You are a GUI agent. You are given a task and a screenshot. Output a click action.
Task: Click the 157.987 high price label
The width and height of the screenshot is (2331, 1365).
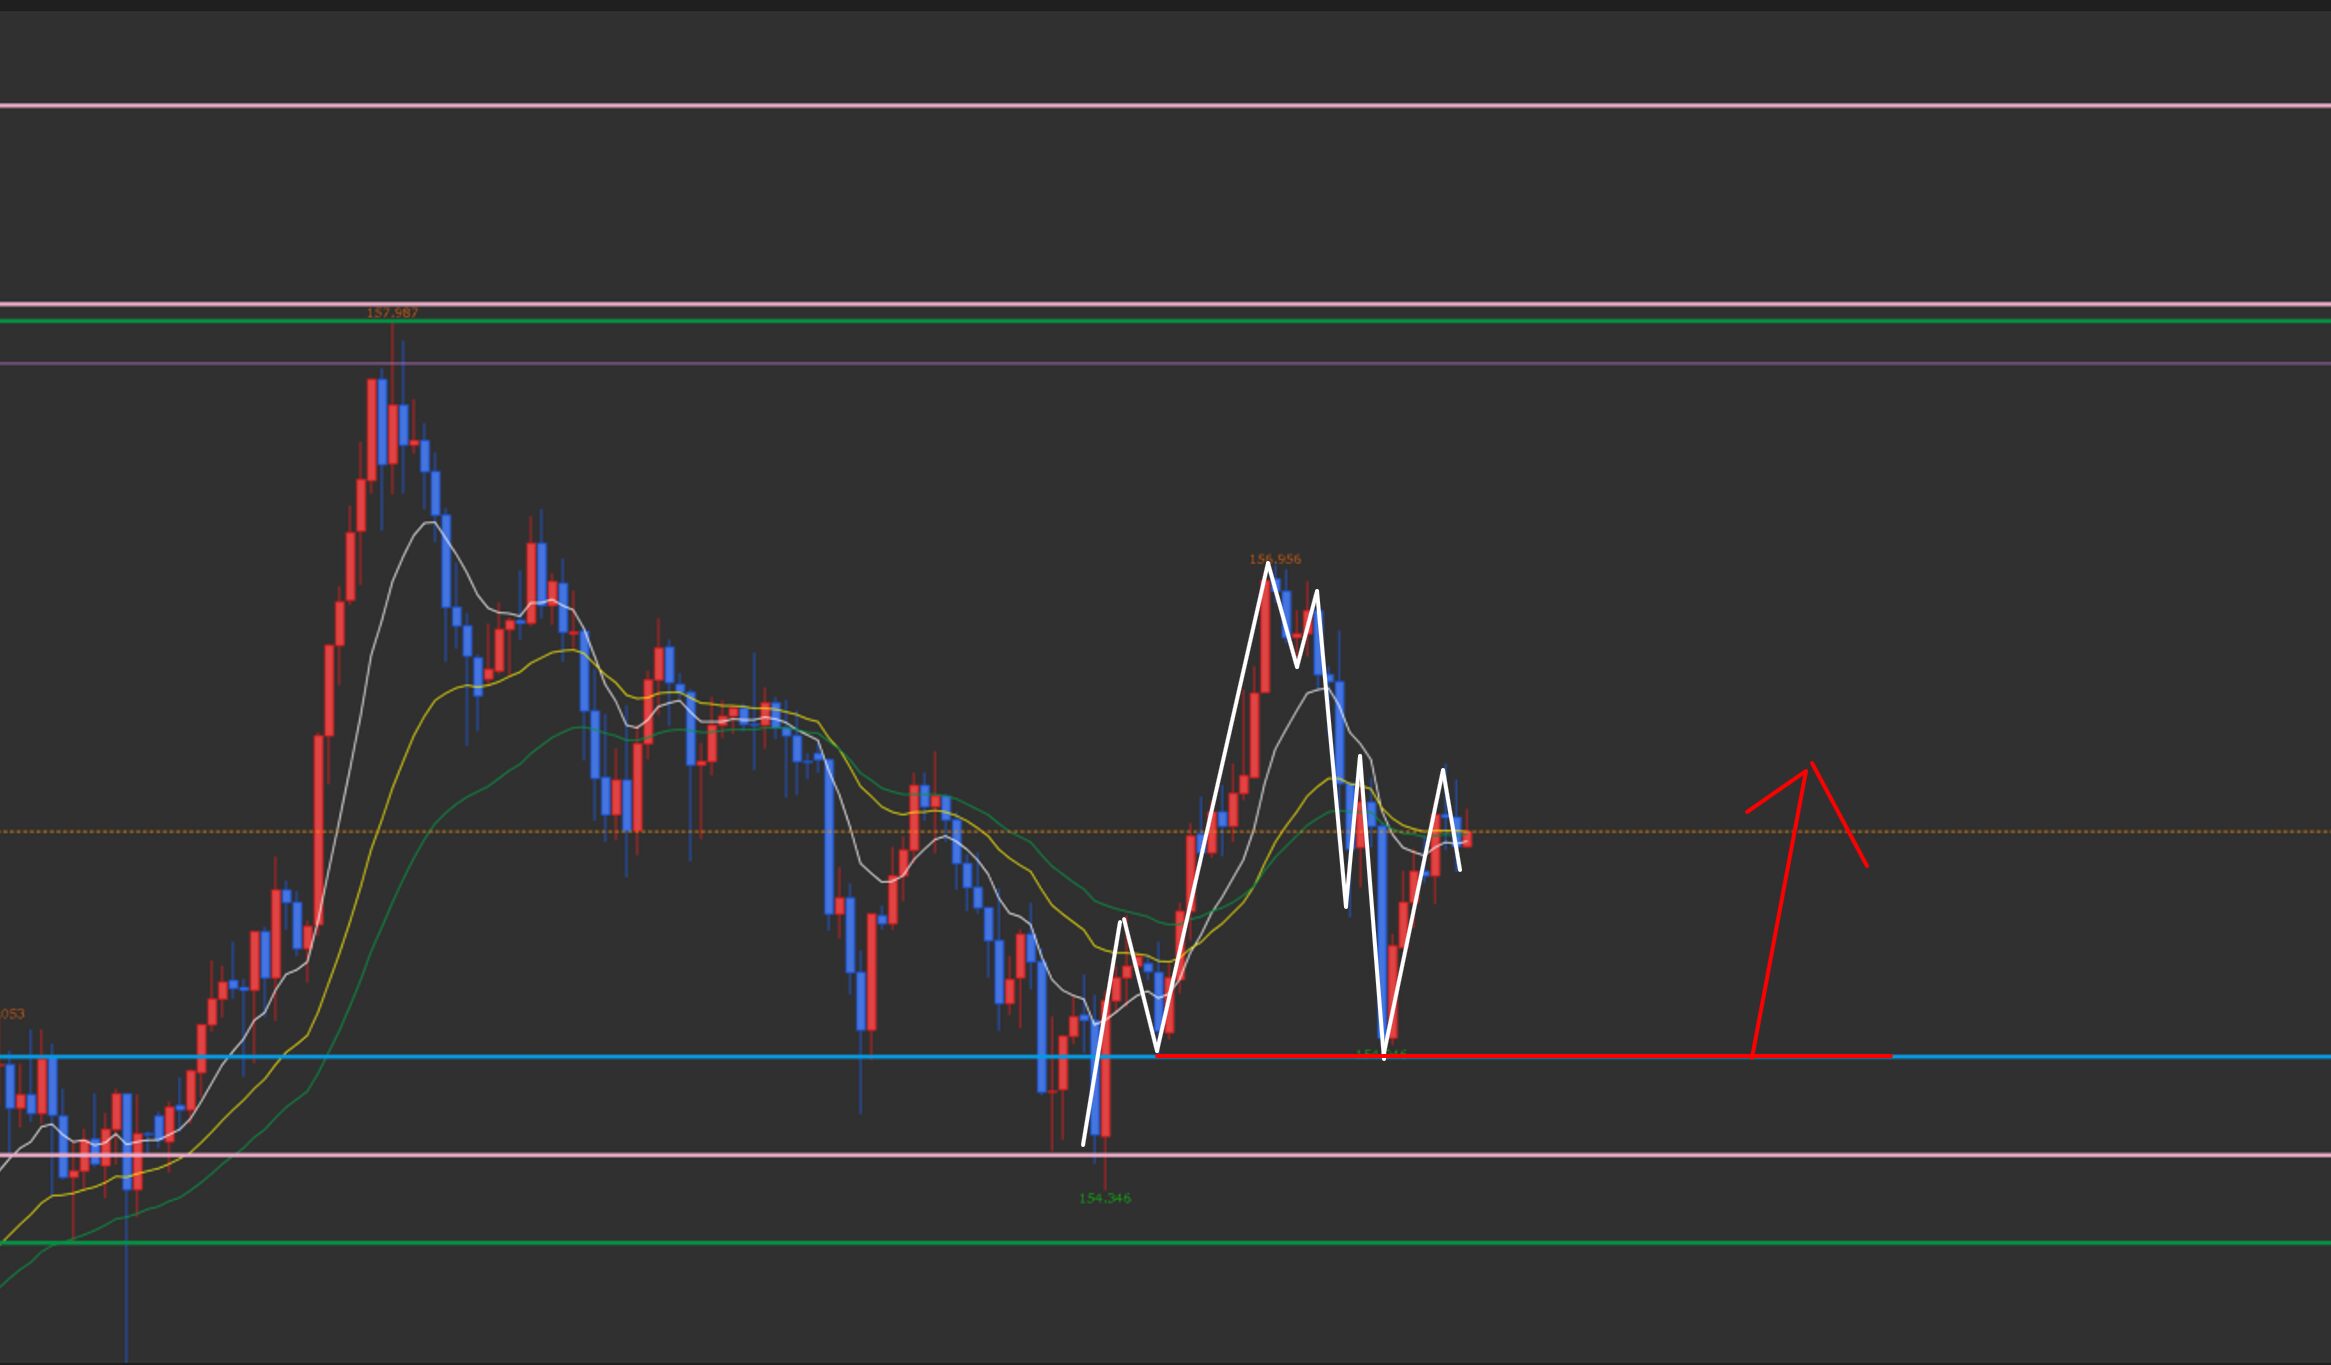pyautogui.click(x=392, y=313)
